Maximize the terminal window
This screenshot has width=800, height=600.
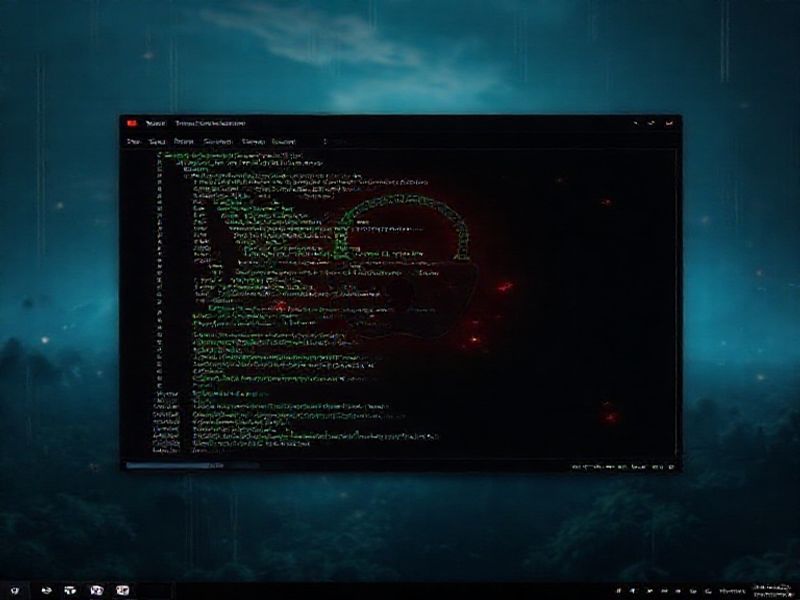652,123
